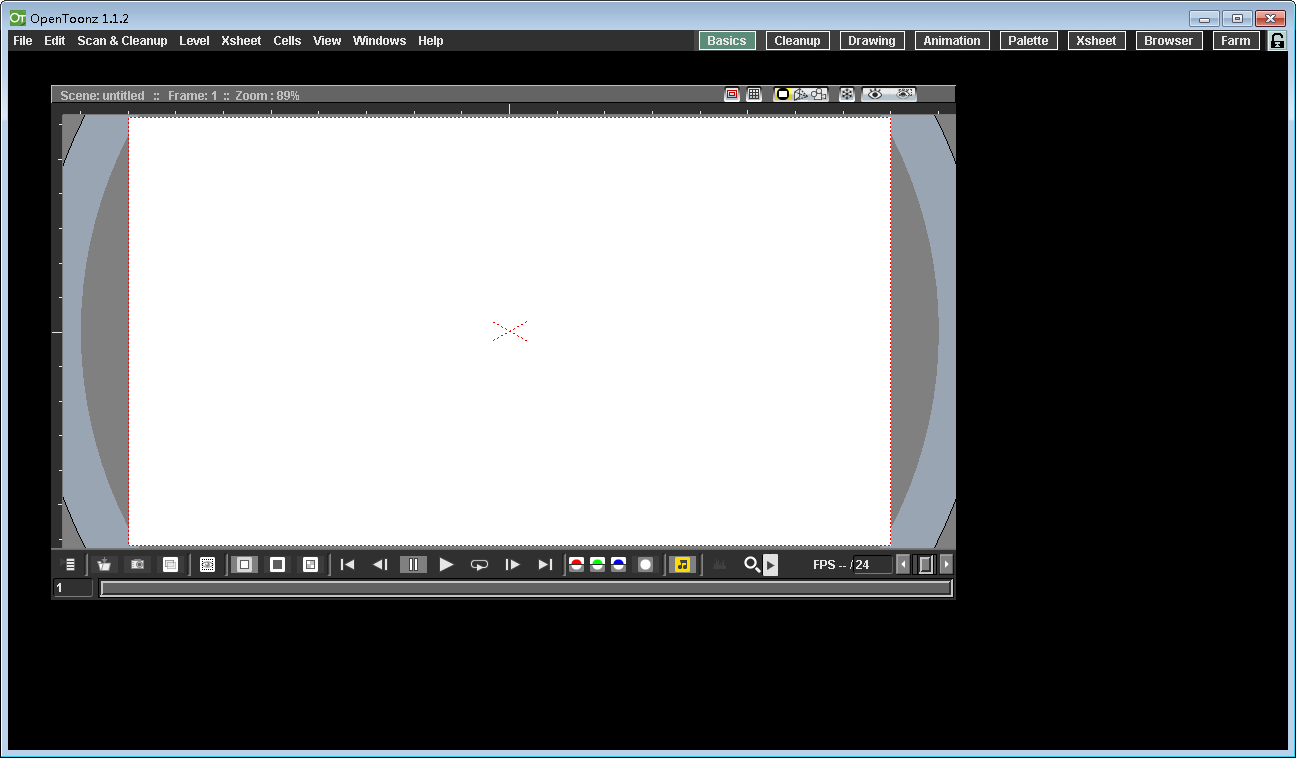The height and width of the screenshot is (758, 1296).
Task: Open the Cells menu
Action: 287,41
